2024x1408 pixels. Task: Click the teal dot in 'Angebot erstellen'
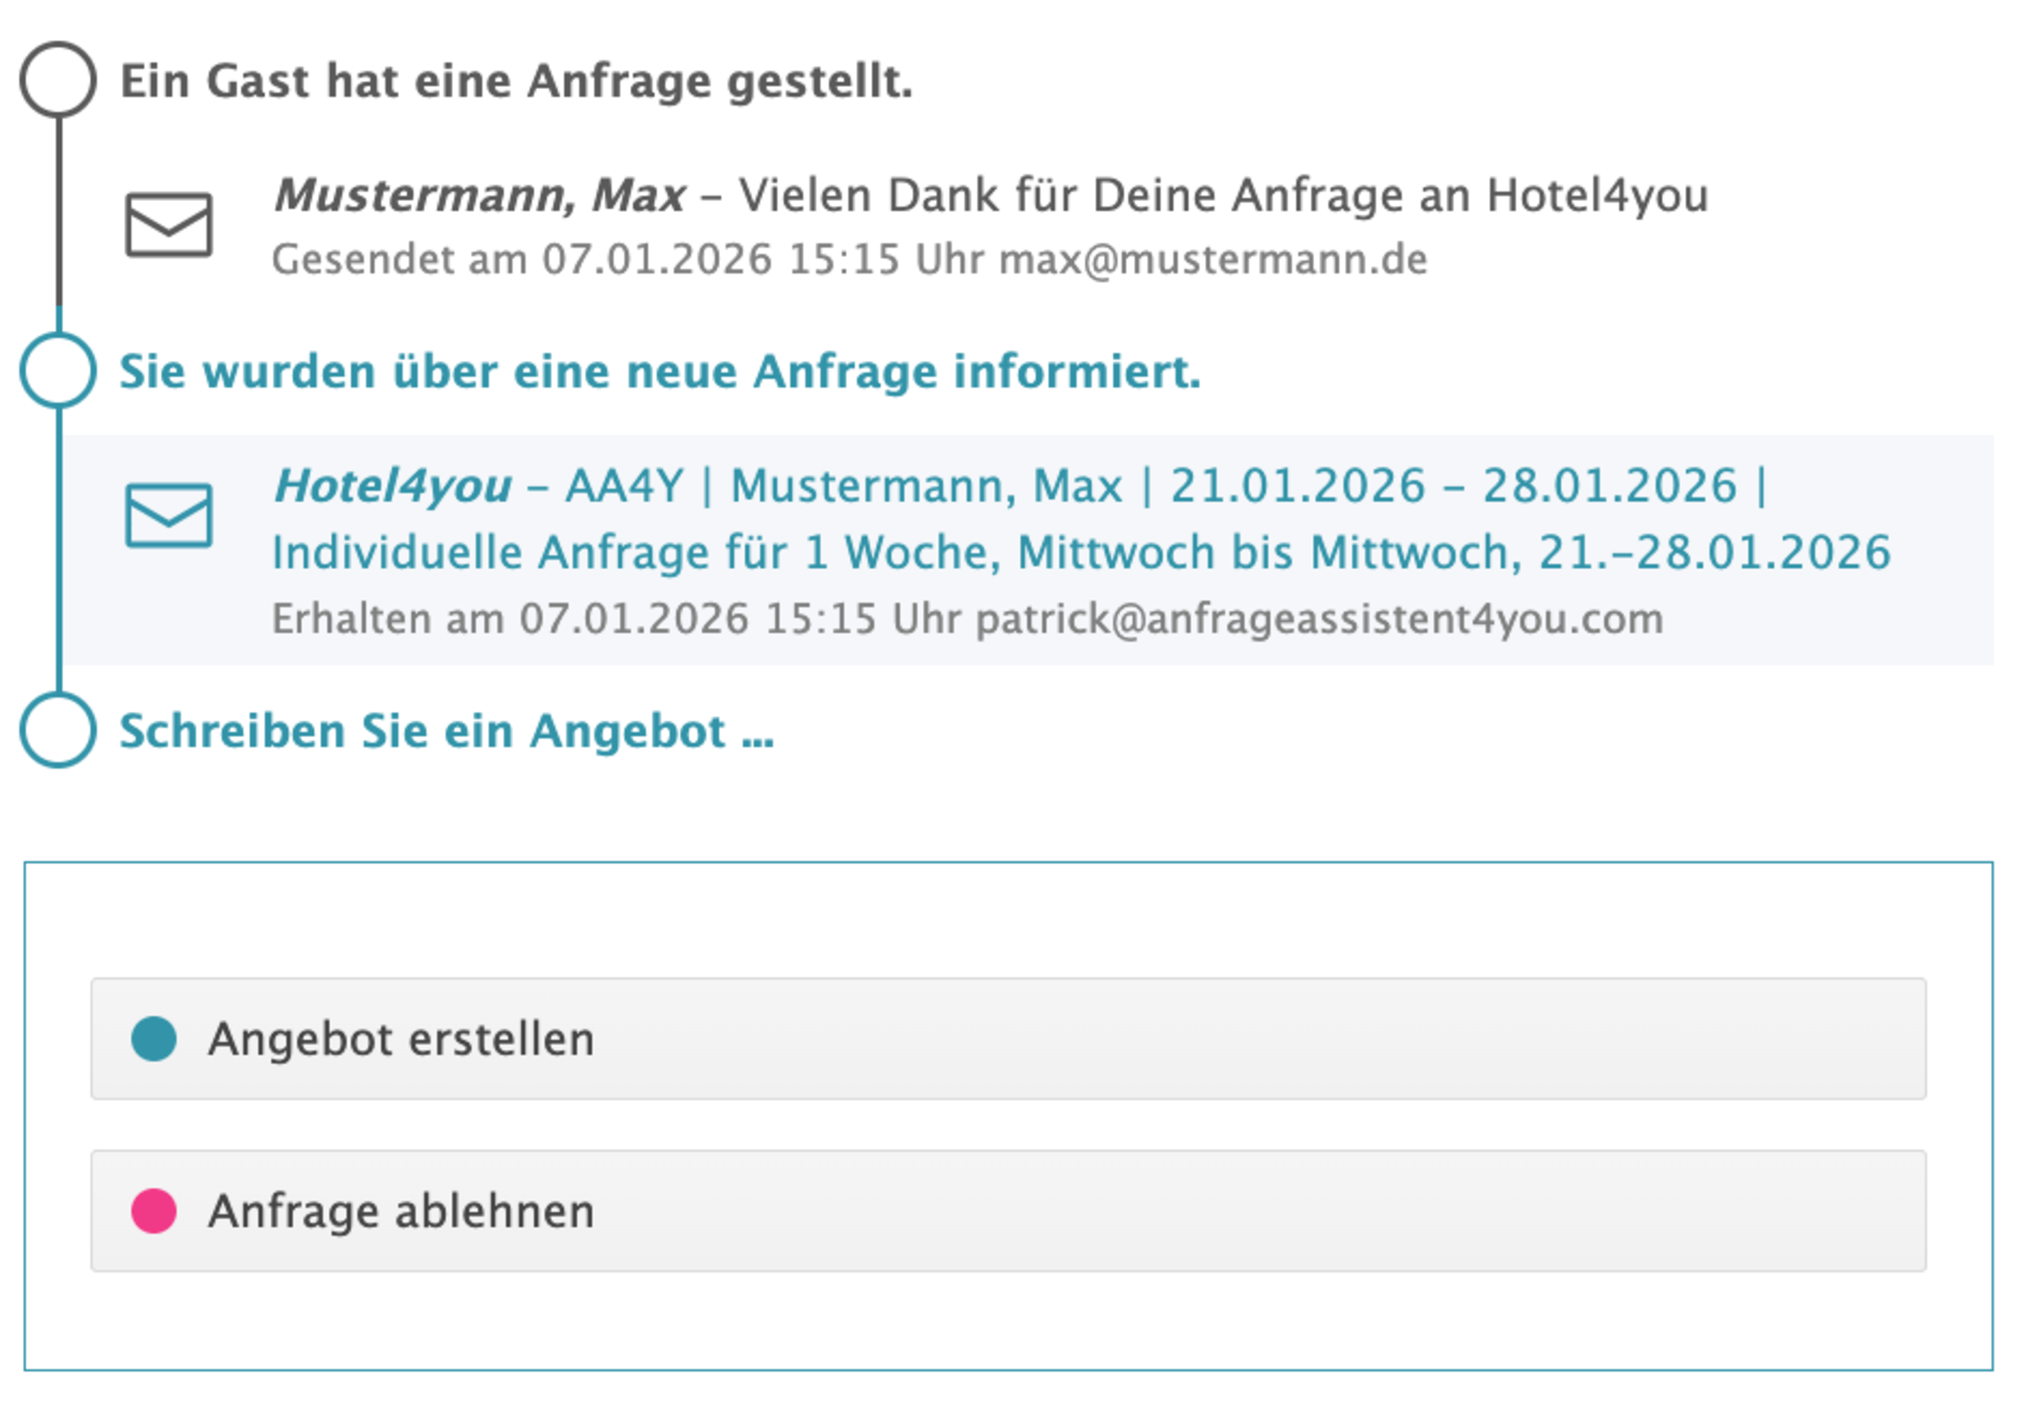click(154, 1038)
